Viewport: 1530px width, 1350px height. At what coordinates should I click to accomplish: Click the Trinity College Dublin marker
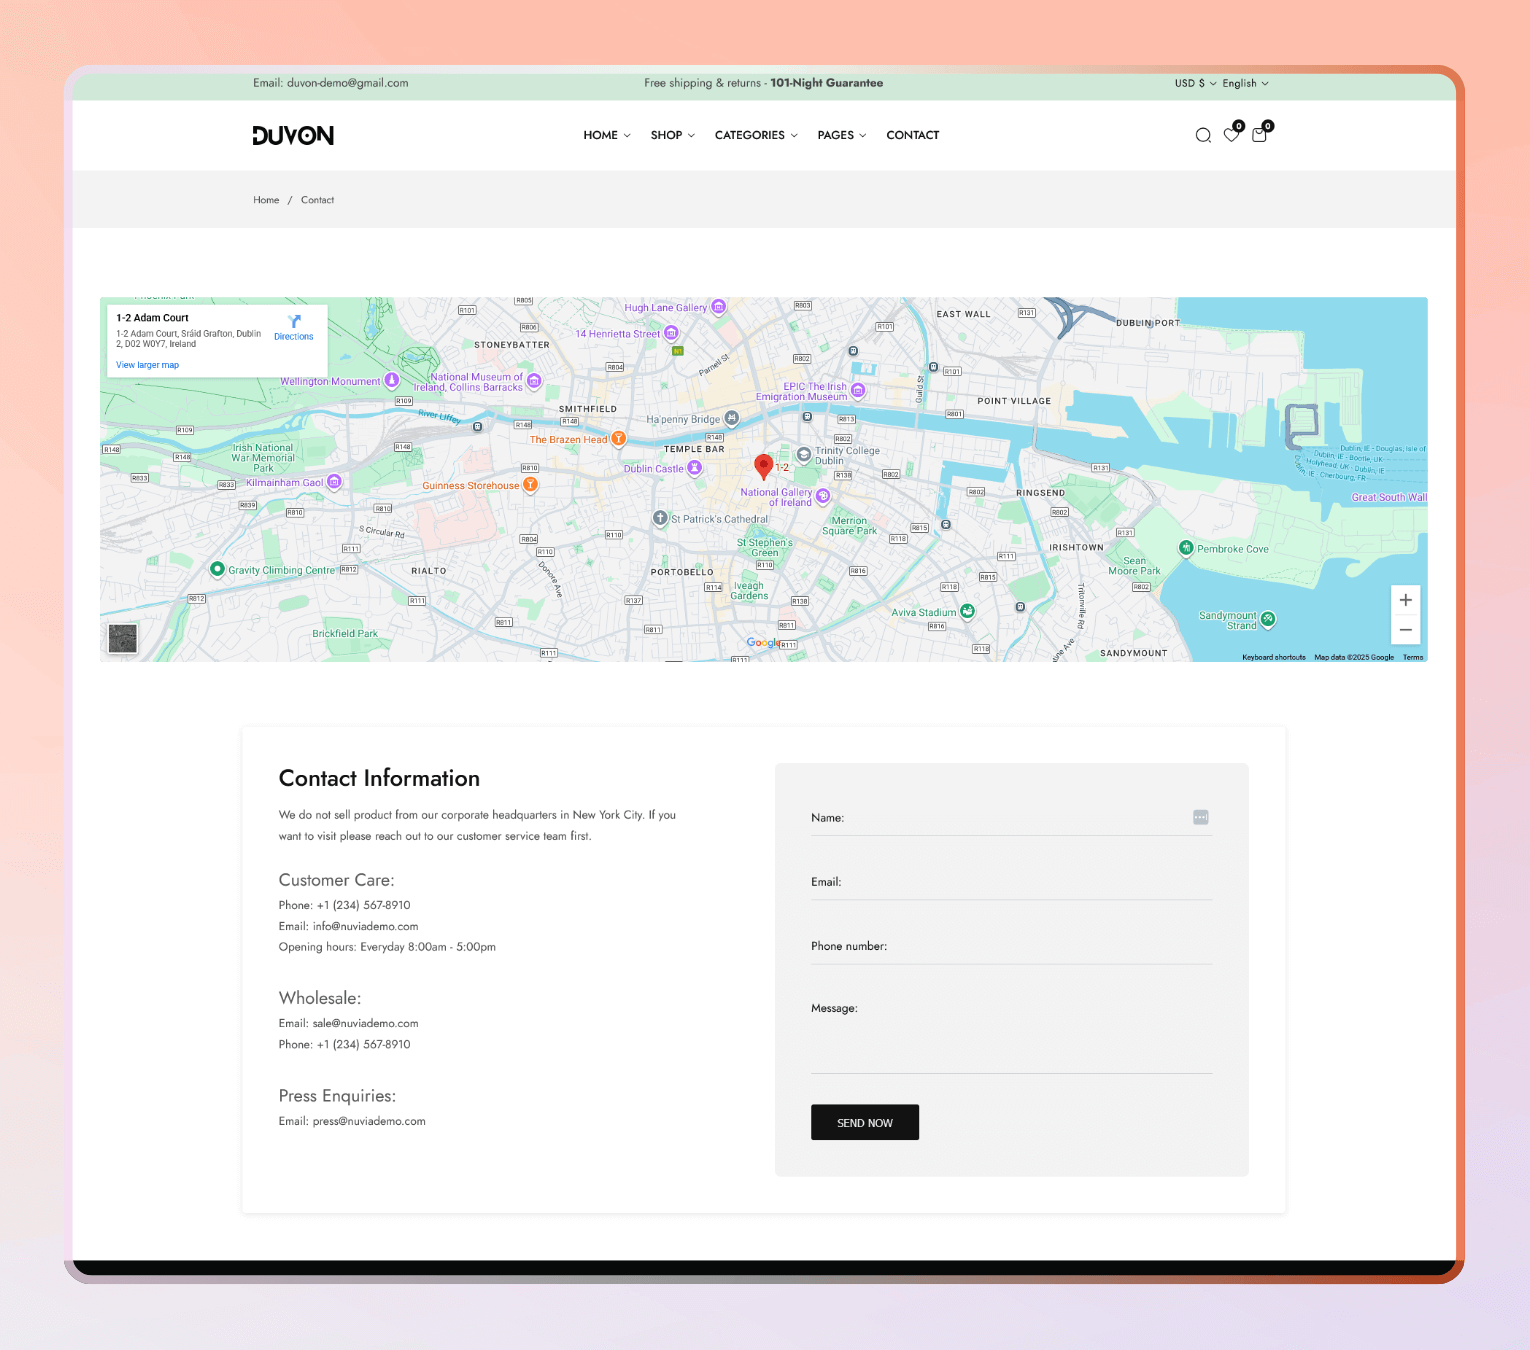(804, 454)
